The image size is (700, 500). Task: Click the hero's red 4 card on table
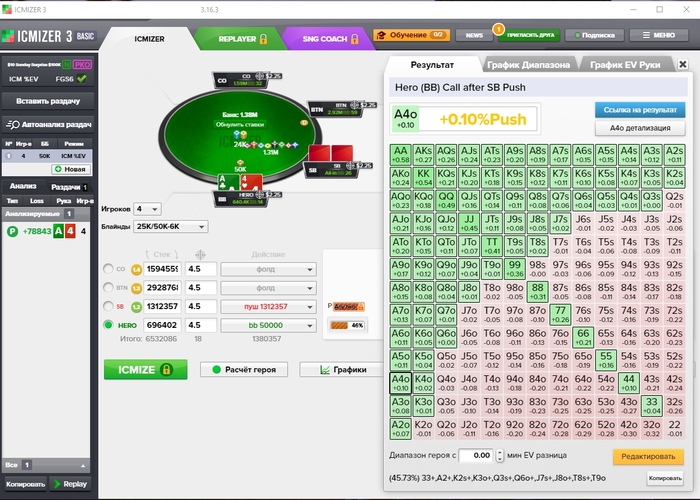tap(251, 183)
